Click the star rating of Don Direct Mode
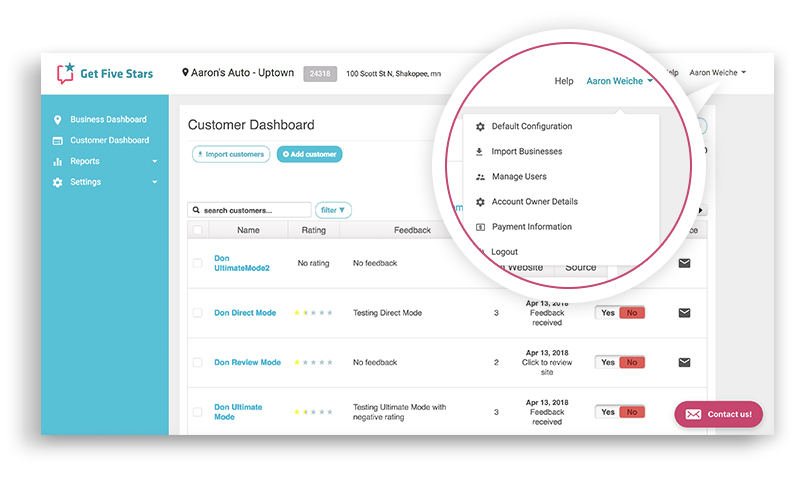 point(313,313)
